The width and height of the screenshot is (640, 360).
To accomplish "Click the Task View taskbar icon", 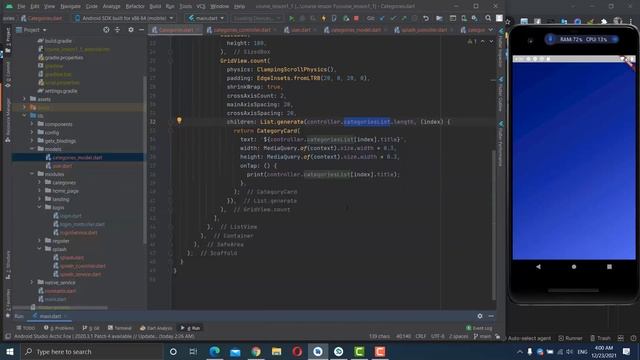I will coord(193,351).
